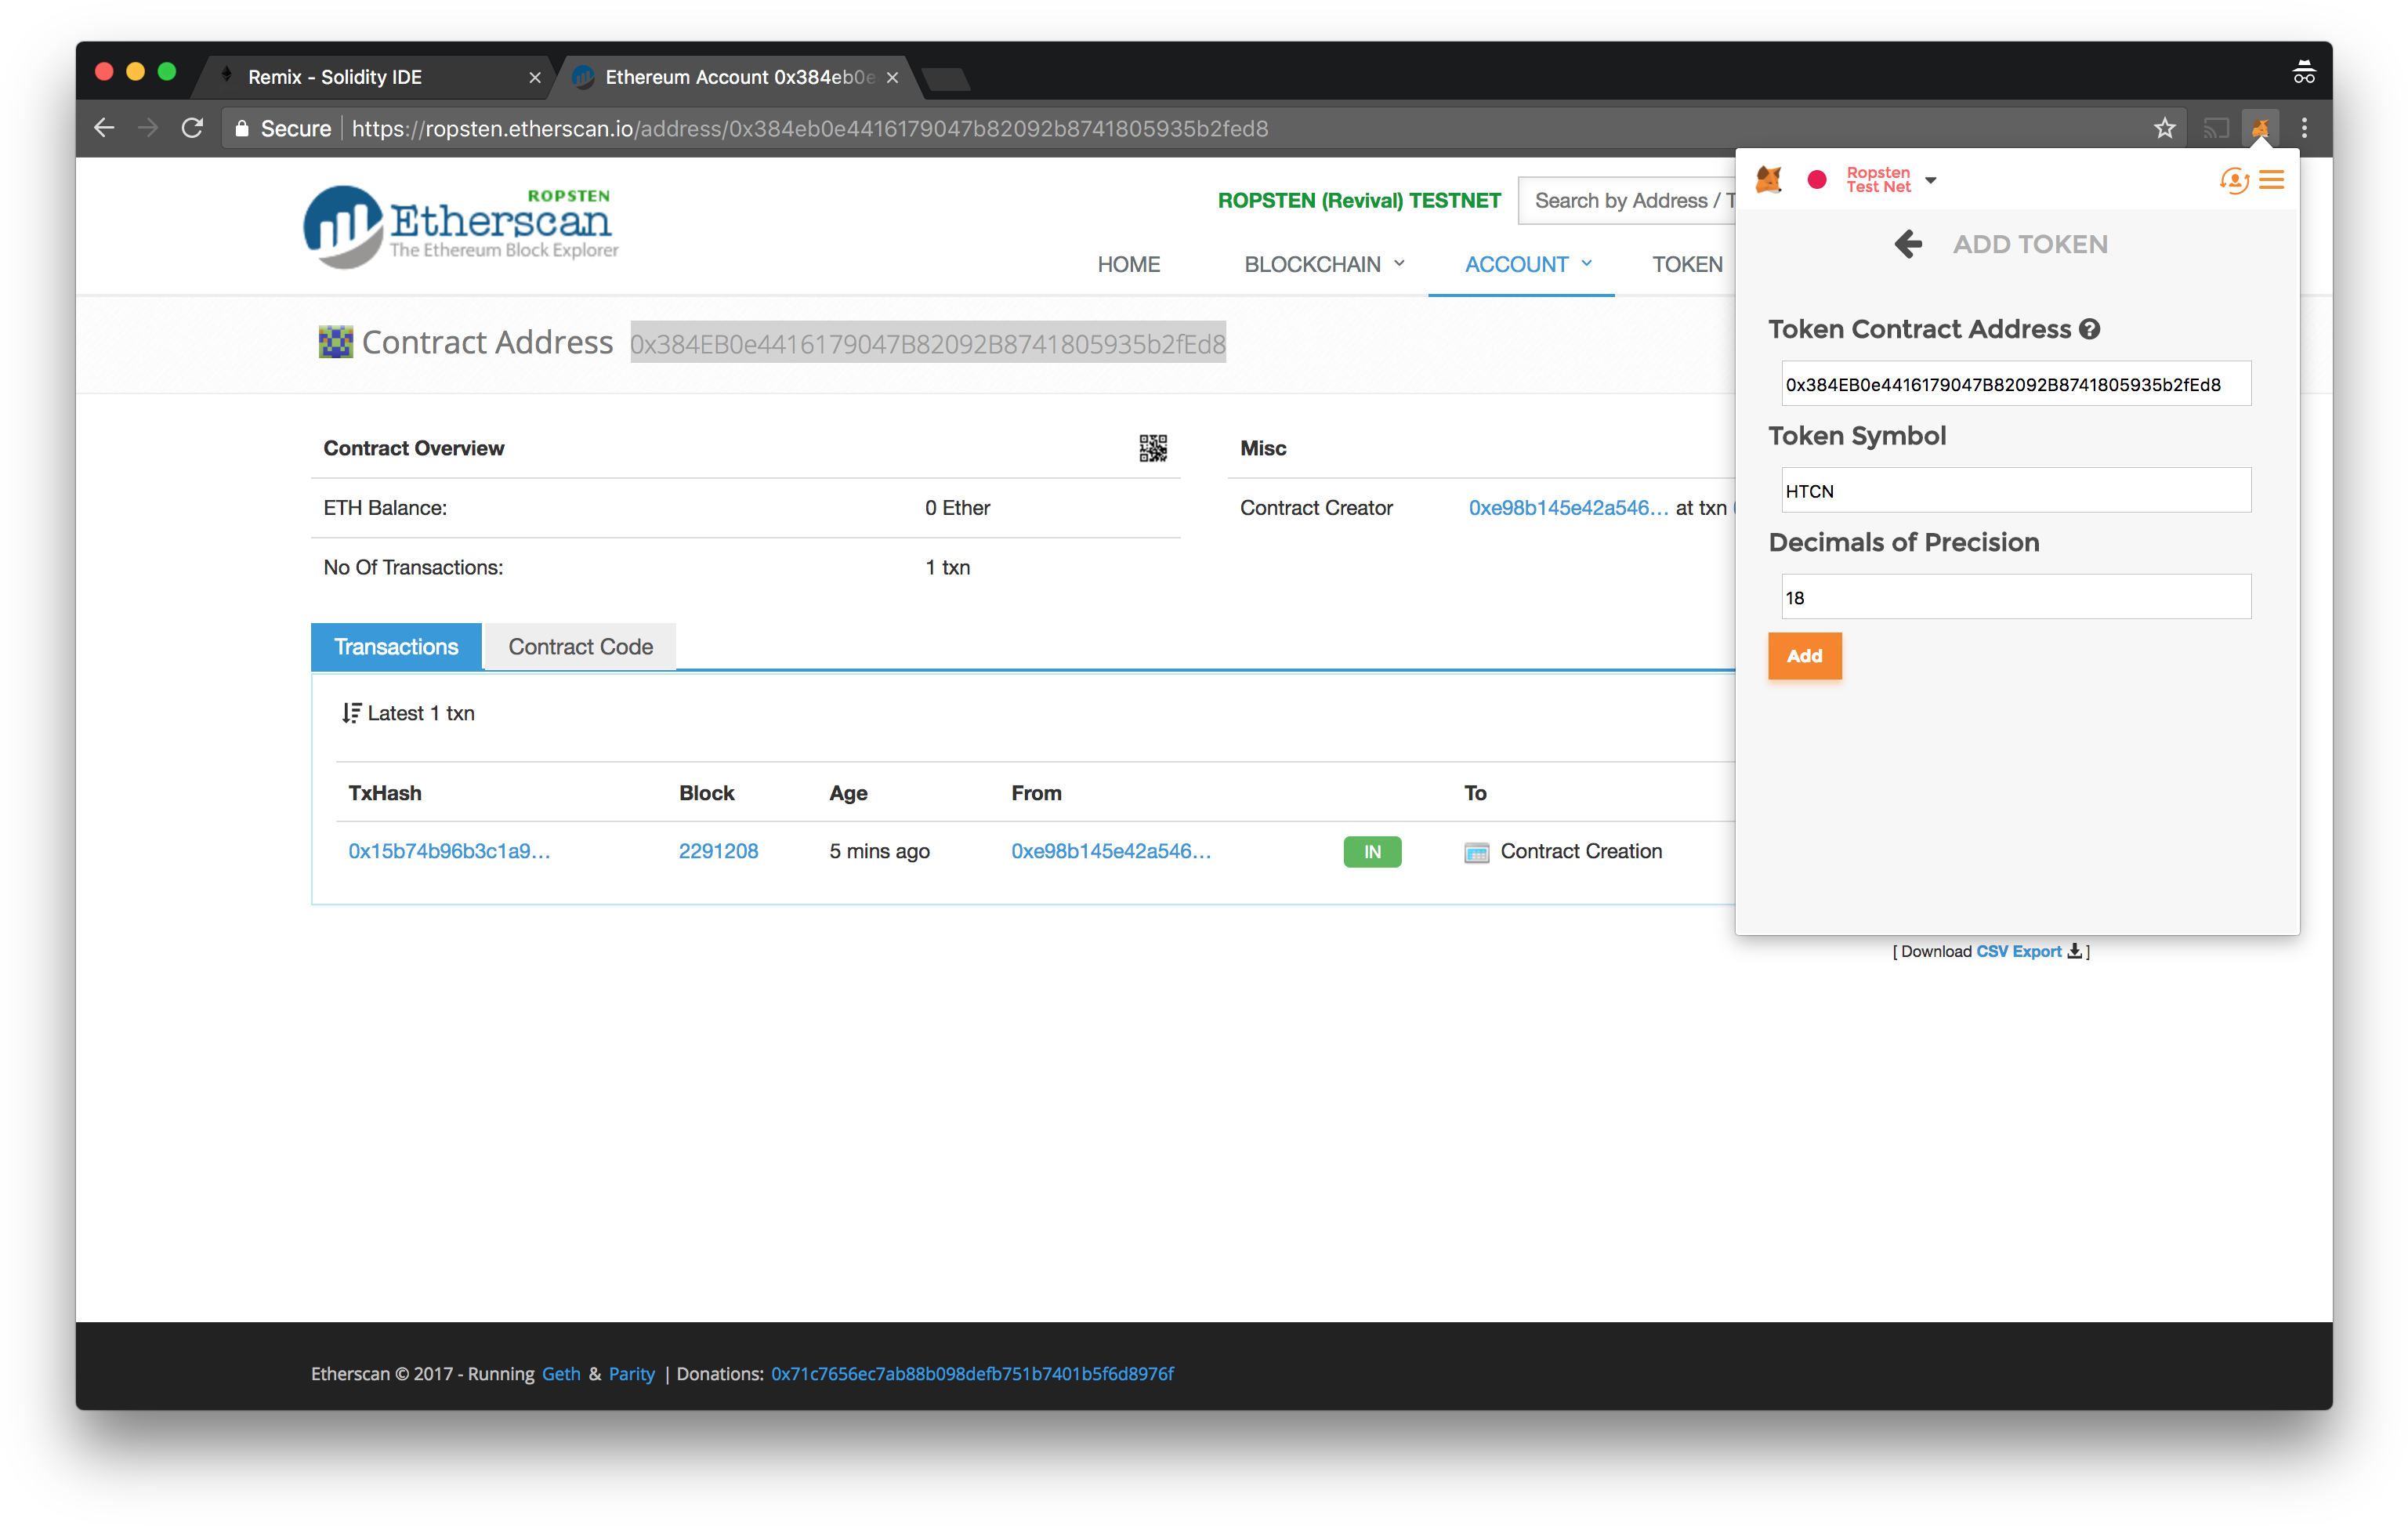Open the account switcher icon in MetaMask
This screenshot has height=1526, width=2408.
[x=2233, y=180]
